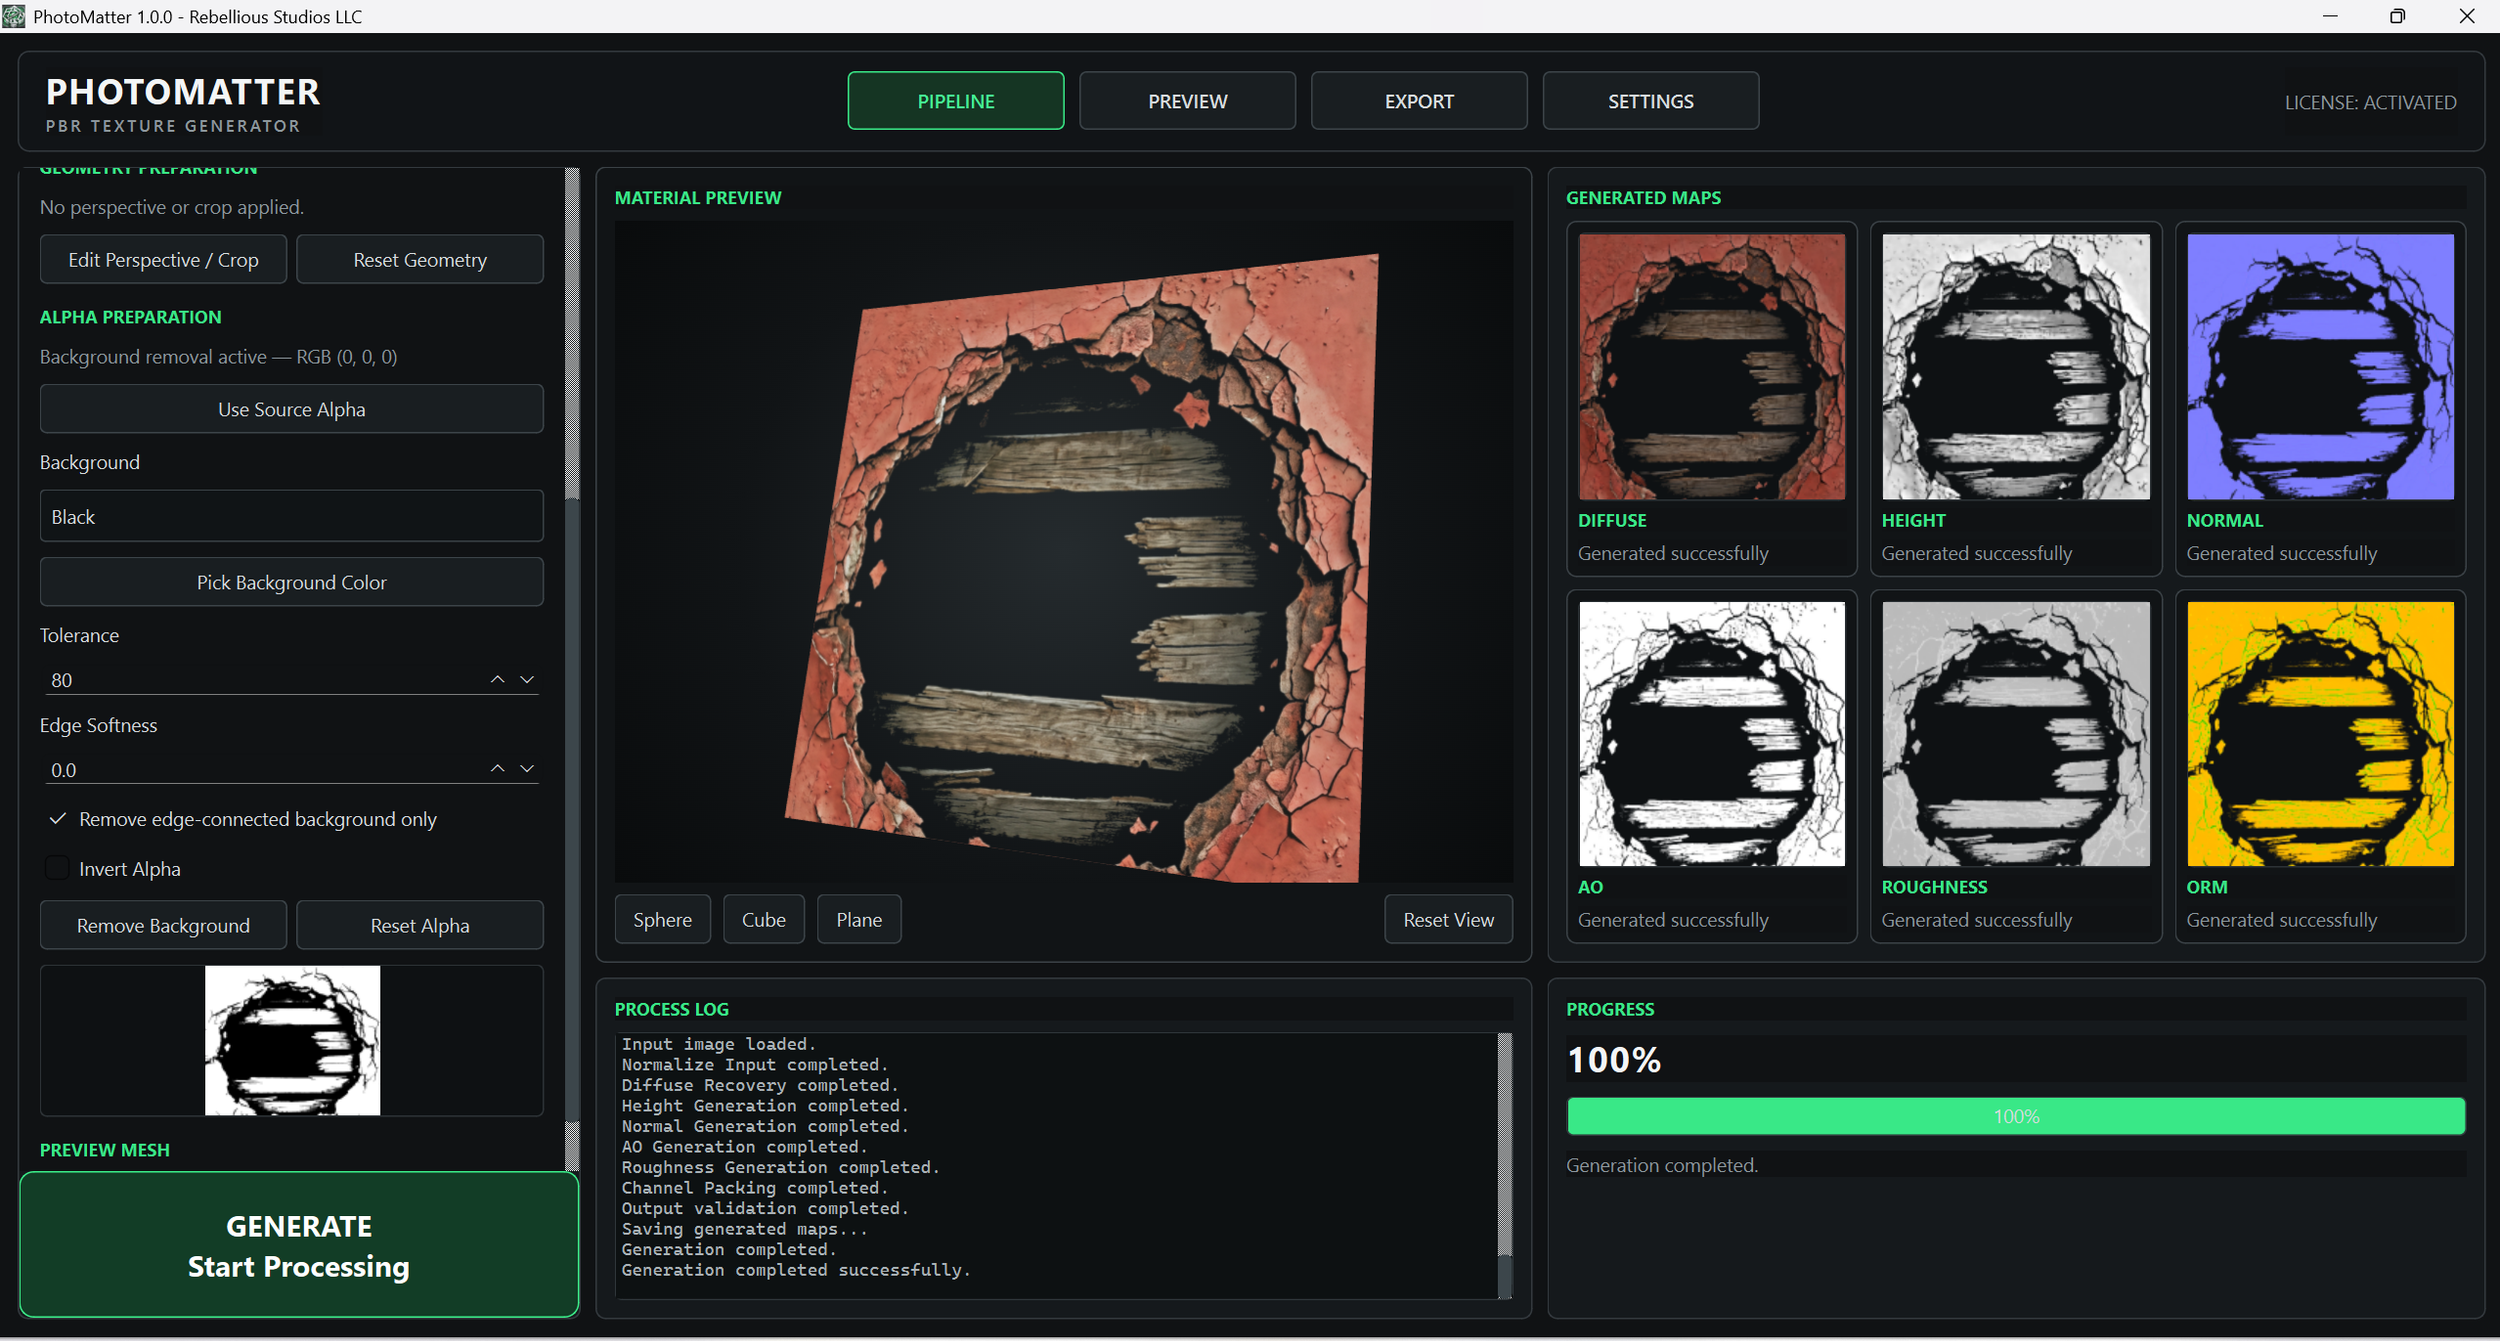
Task: Increase Tolerance with the up arrow
Action: pos(497,680)
